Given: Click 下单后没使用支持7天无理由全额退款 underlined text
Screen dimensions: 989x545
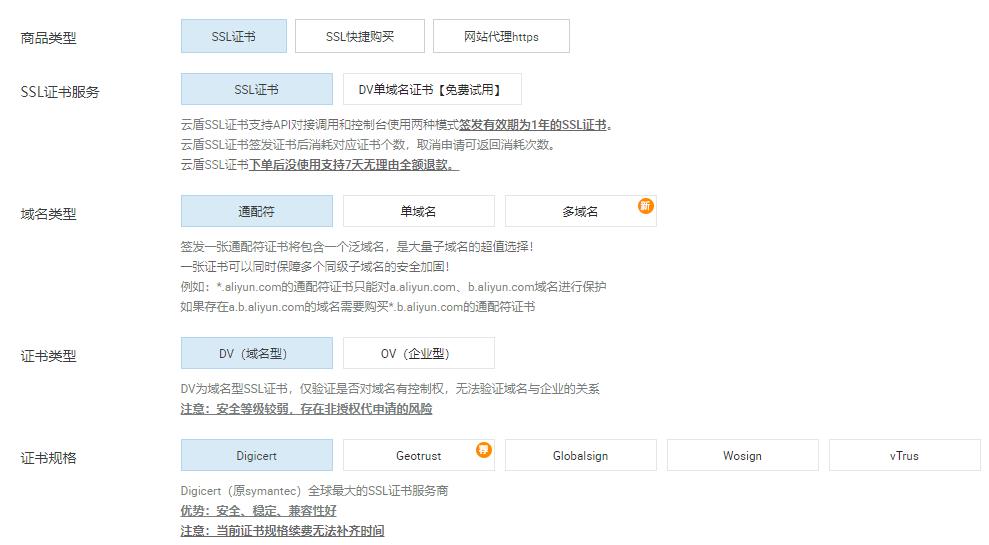Looking at the screenshot, I should [354, 165].
